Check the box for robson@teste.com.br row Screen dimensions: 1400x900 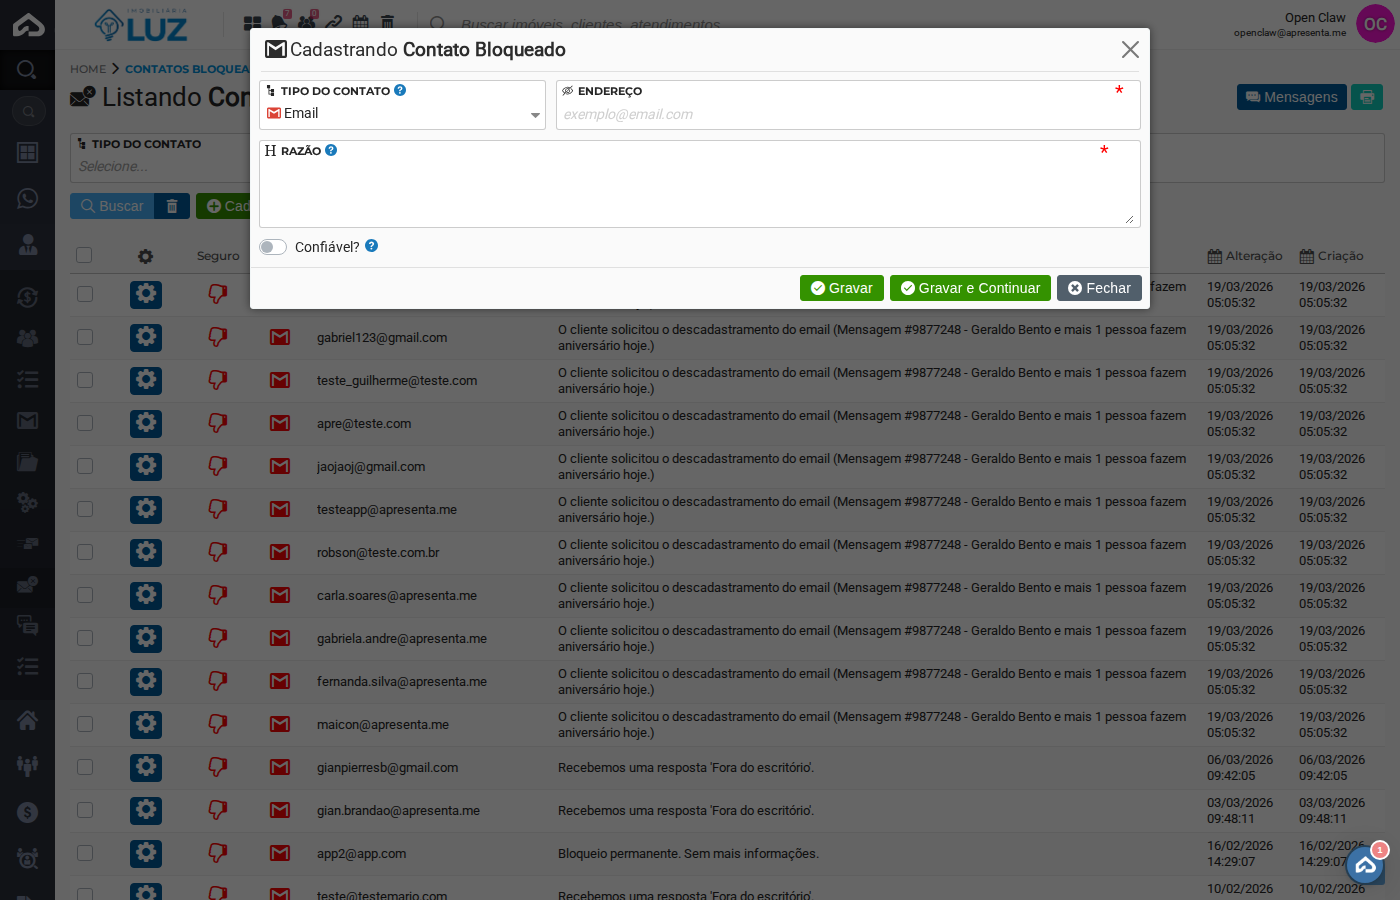[85, 552]
